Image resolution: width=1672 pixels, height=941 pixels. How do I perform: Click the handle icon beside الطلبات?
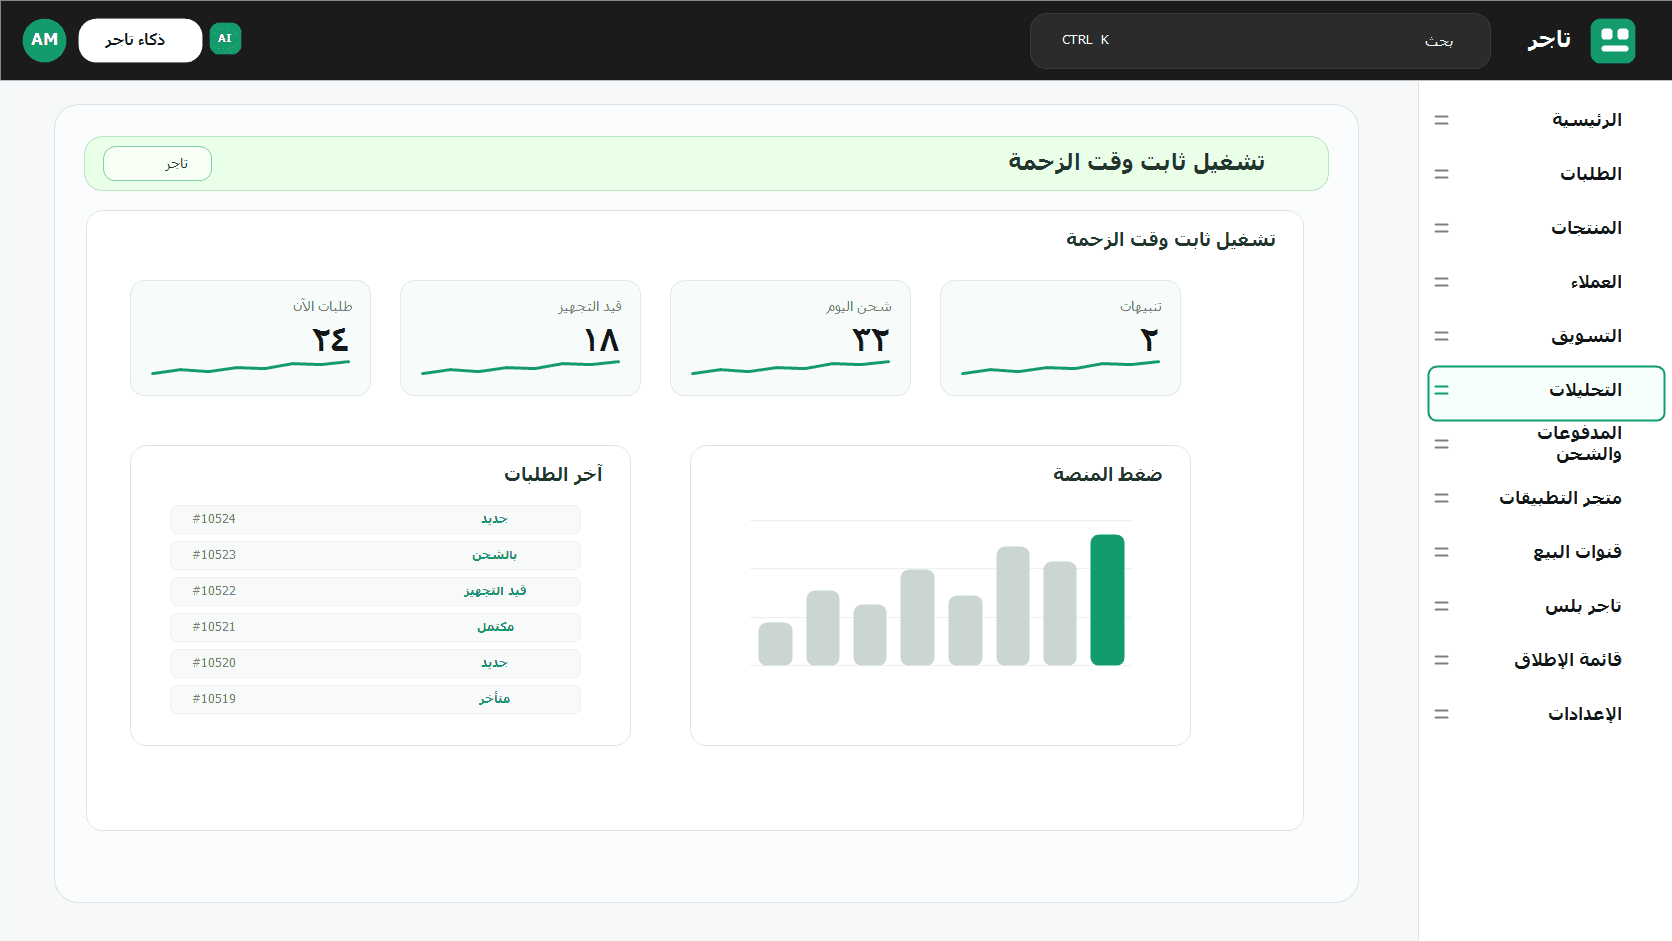(1441, 174)
